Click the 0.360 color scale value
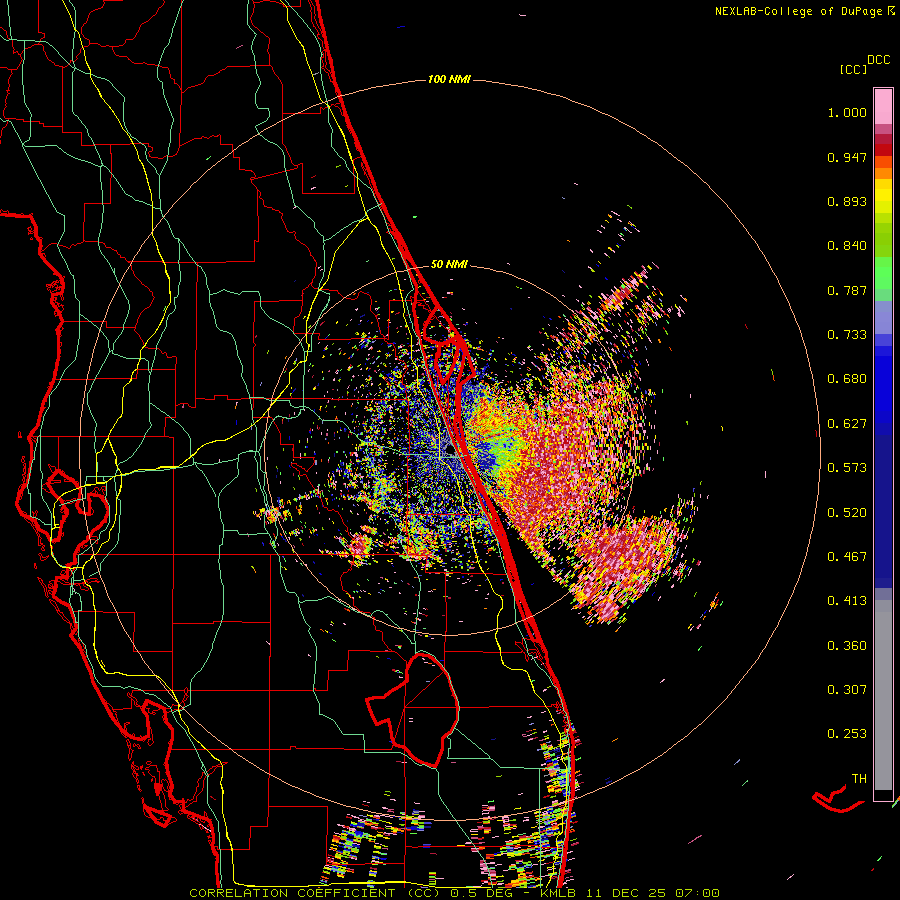The image size is (900, 900). point(847,646)
